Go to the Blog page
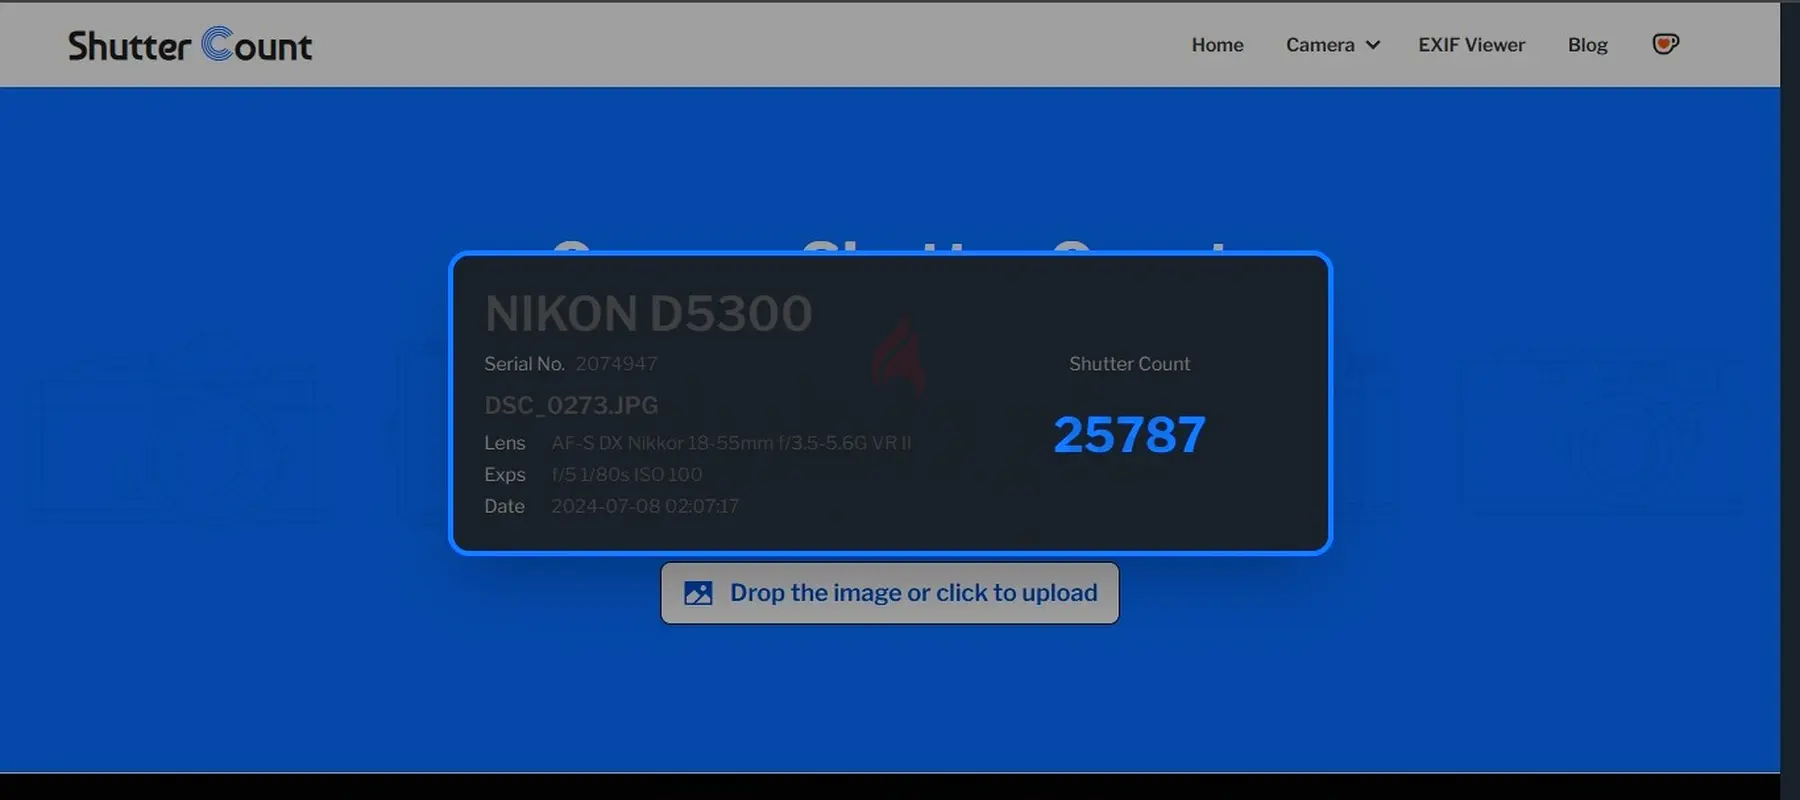 click(x=1587, y=45)
